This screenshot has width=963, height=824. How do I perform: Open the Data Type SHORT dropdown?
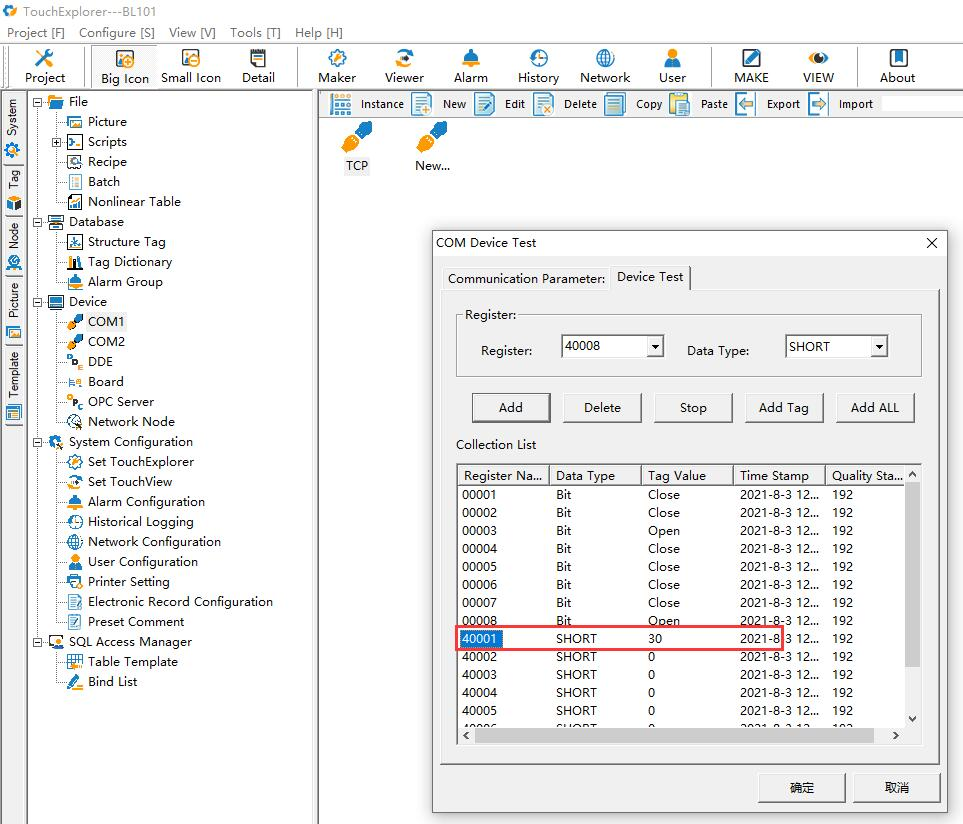click(x=878, y=347)
